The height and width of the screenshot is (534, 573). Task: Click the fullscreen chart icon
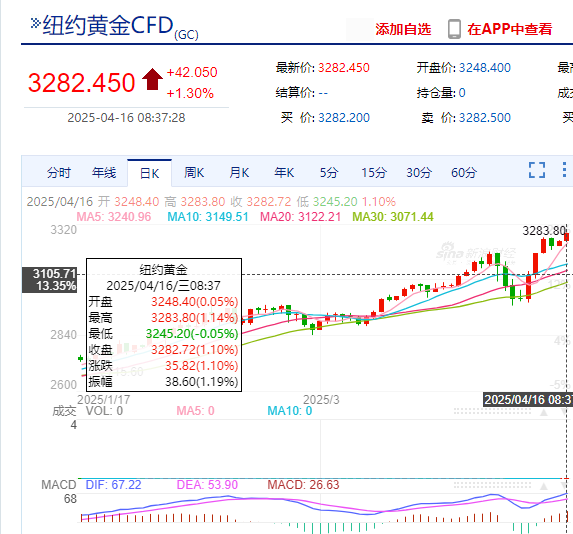click(537, 170)
